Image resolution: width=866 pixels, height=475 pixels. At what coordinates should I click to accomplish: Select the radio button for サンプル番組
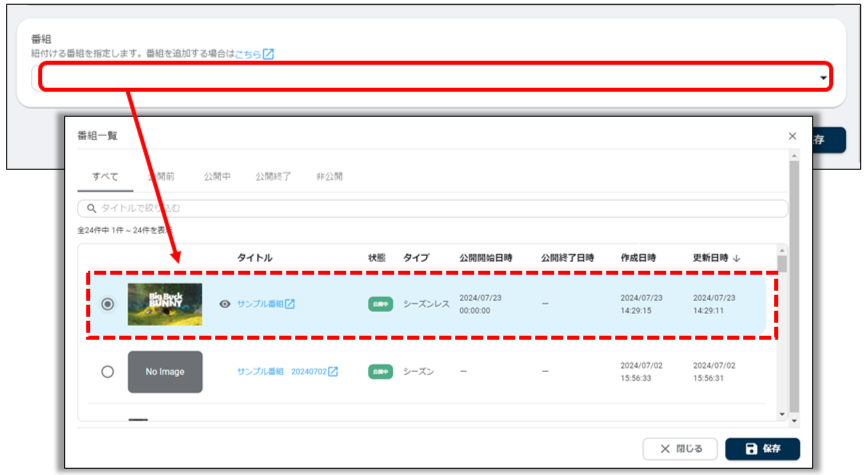click(x=108, y=304)
